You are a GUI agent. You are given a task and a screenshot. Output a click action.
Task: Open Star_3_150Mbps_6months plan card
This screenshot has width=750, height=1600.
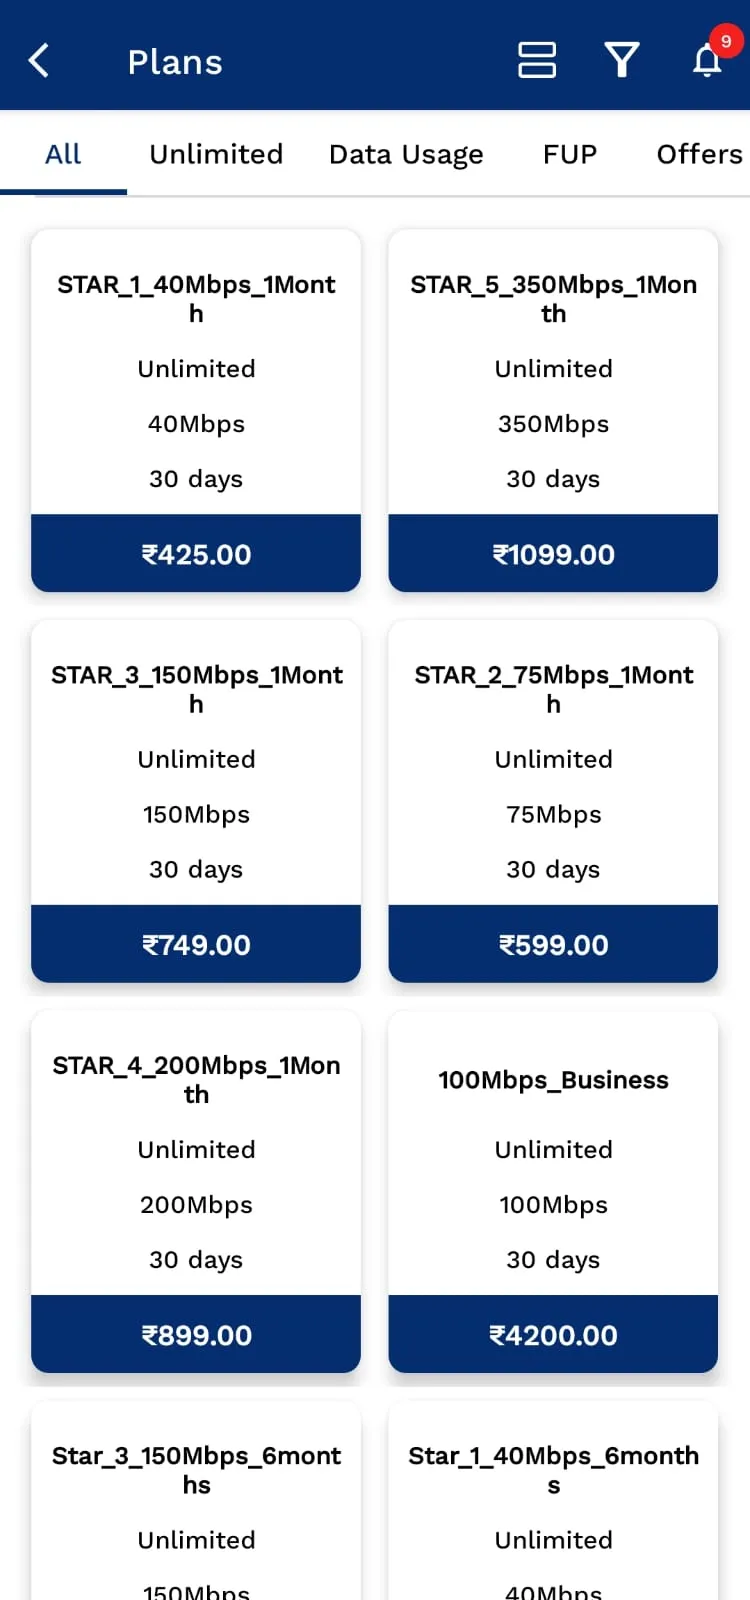tap(196, 1501)
